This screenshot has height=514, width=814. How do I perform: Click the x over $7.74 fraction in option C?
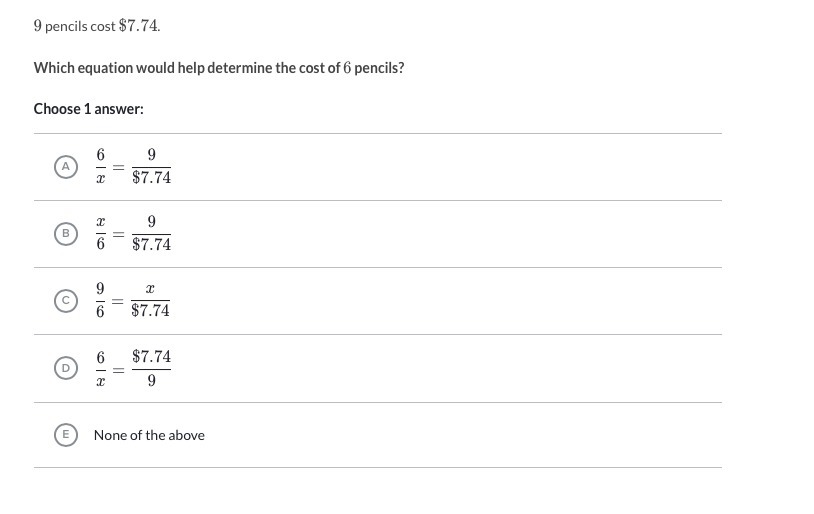pyautogui.click(x=150, y=300)
